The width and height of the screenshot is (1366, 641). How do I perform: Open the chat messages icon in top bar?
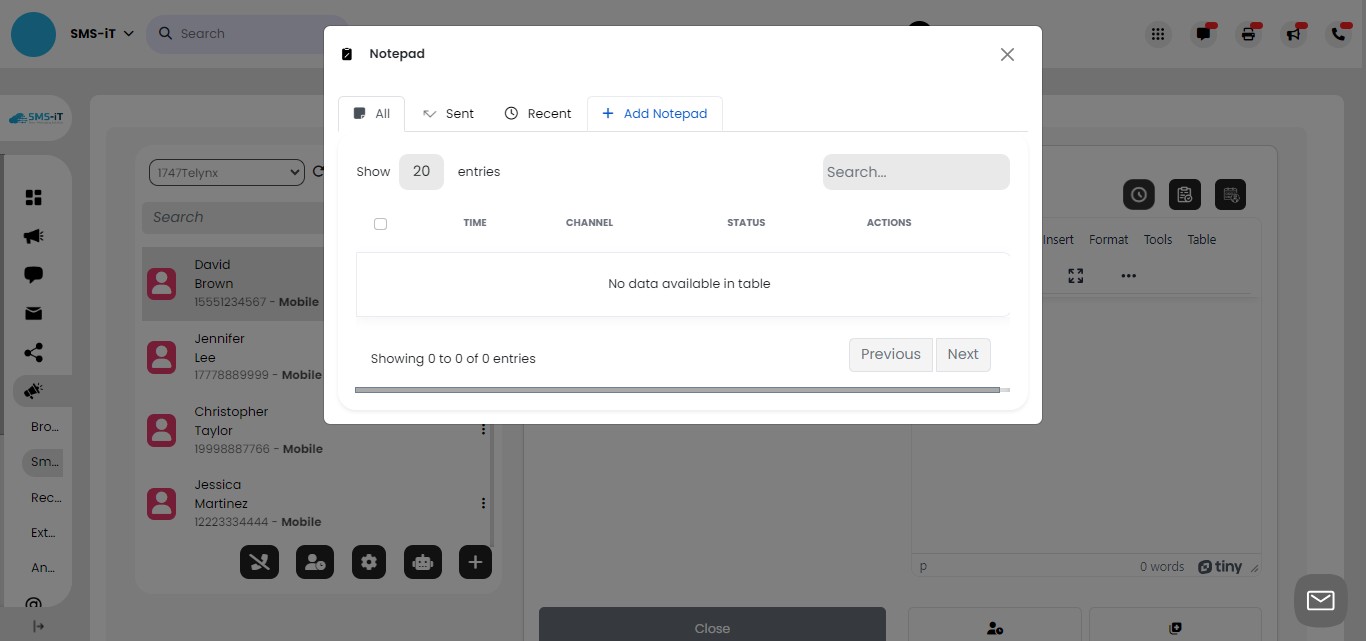tap(1203, 33)
